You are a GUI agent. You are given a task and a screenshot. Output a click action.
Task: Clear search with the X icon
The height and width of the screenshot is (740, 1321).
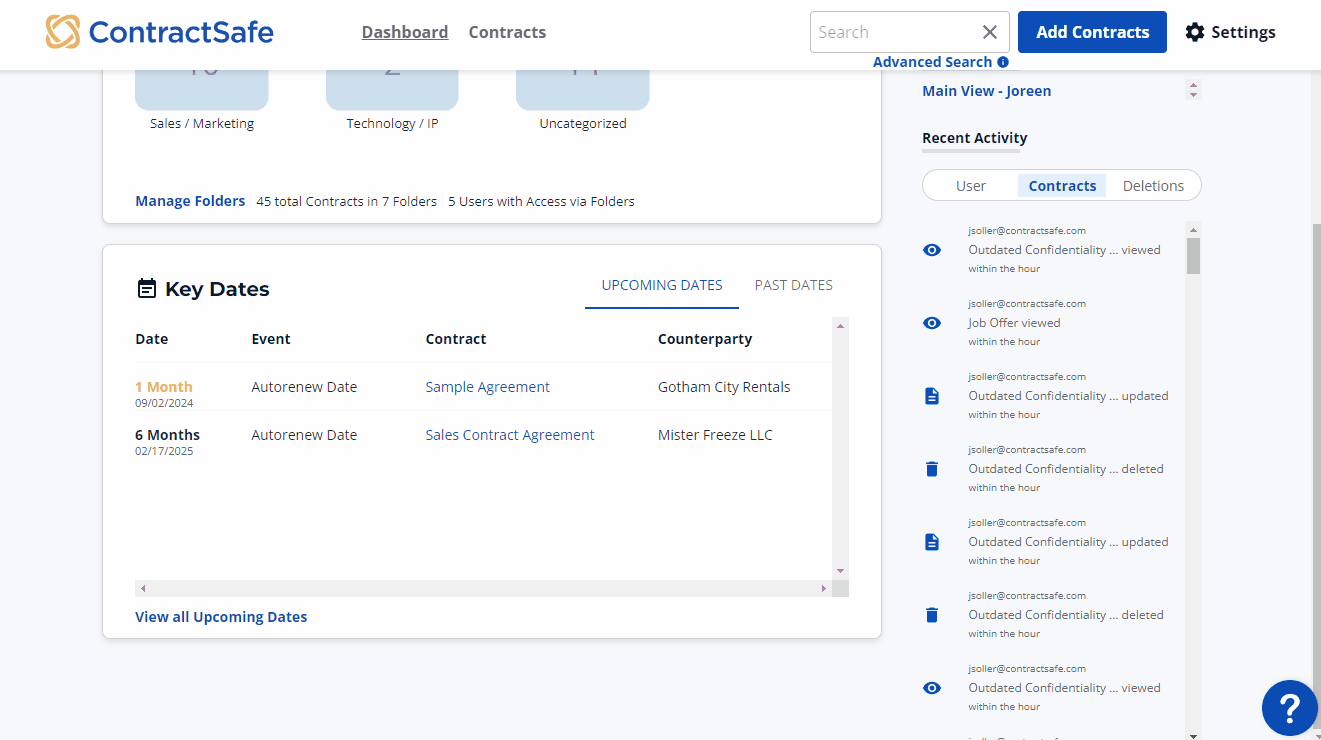[x=989, y=32]
